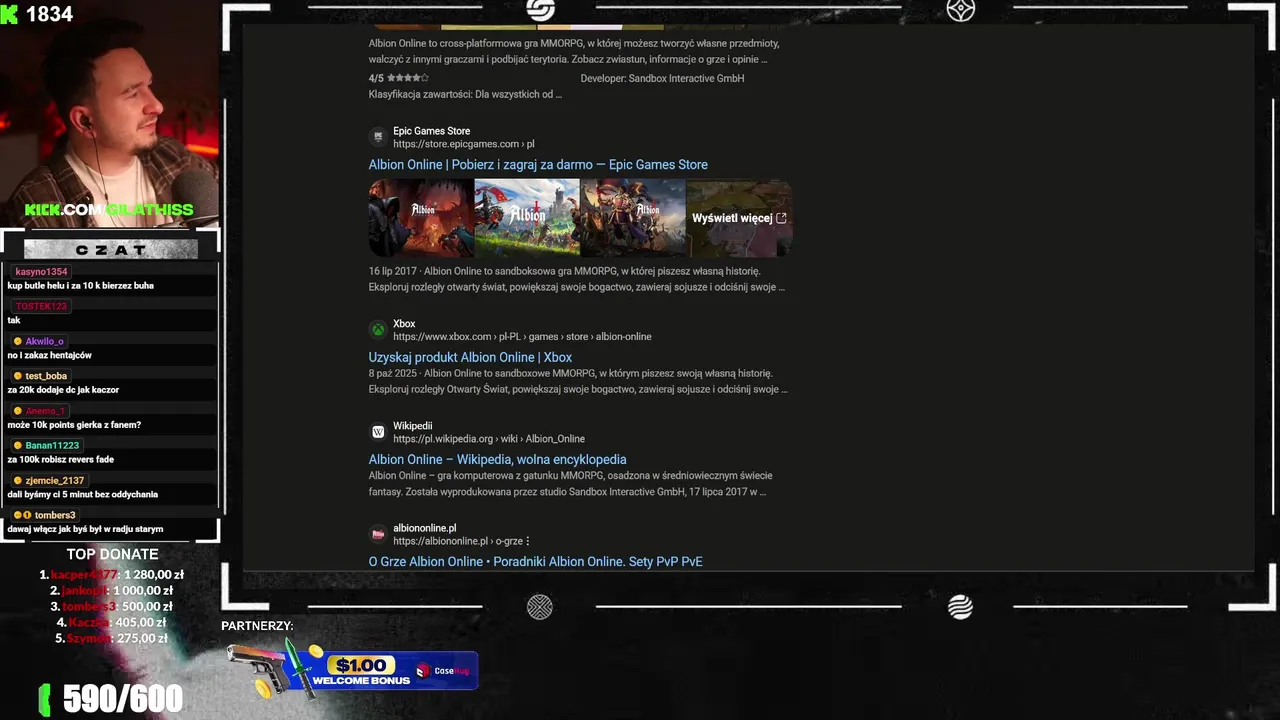This screenshot has width=1280, height=720.
Task: Click message 'kup butle helu i za 10 k'
Action: pos(81,286)
